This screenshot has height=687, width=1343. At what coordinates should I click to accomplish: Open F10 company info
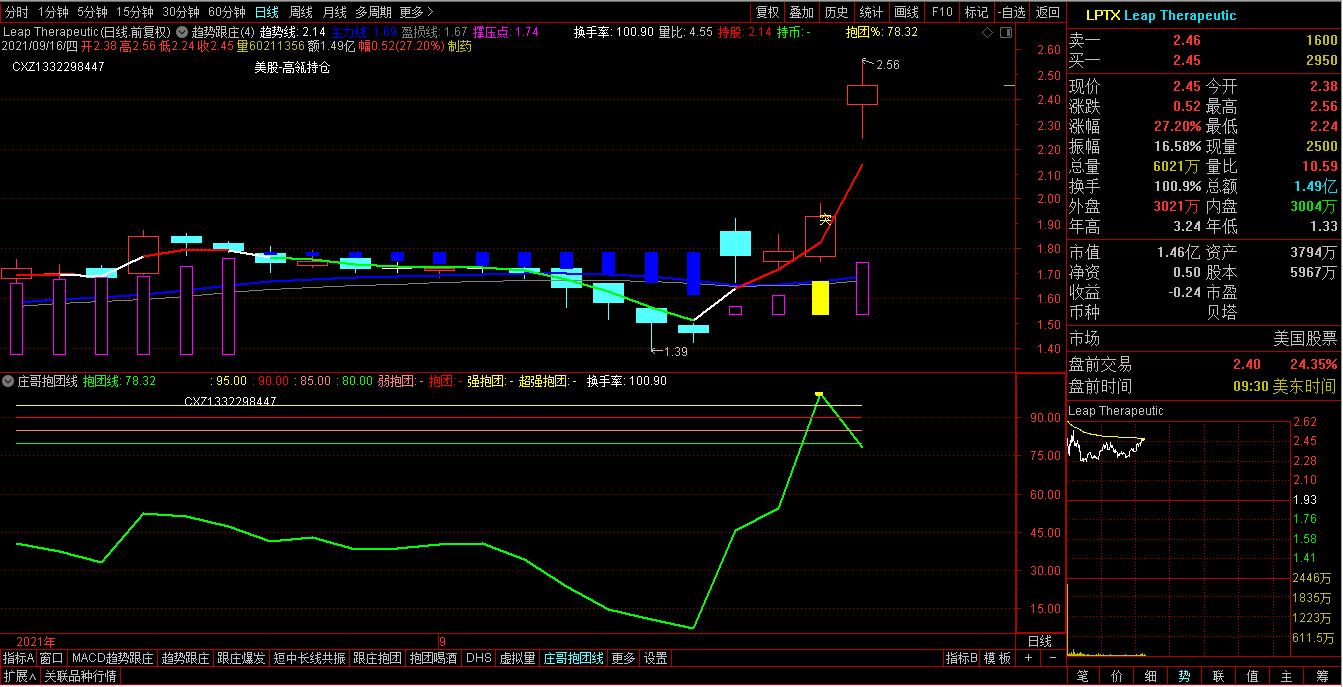(942, 12)
